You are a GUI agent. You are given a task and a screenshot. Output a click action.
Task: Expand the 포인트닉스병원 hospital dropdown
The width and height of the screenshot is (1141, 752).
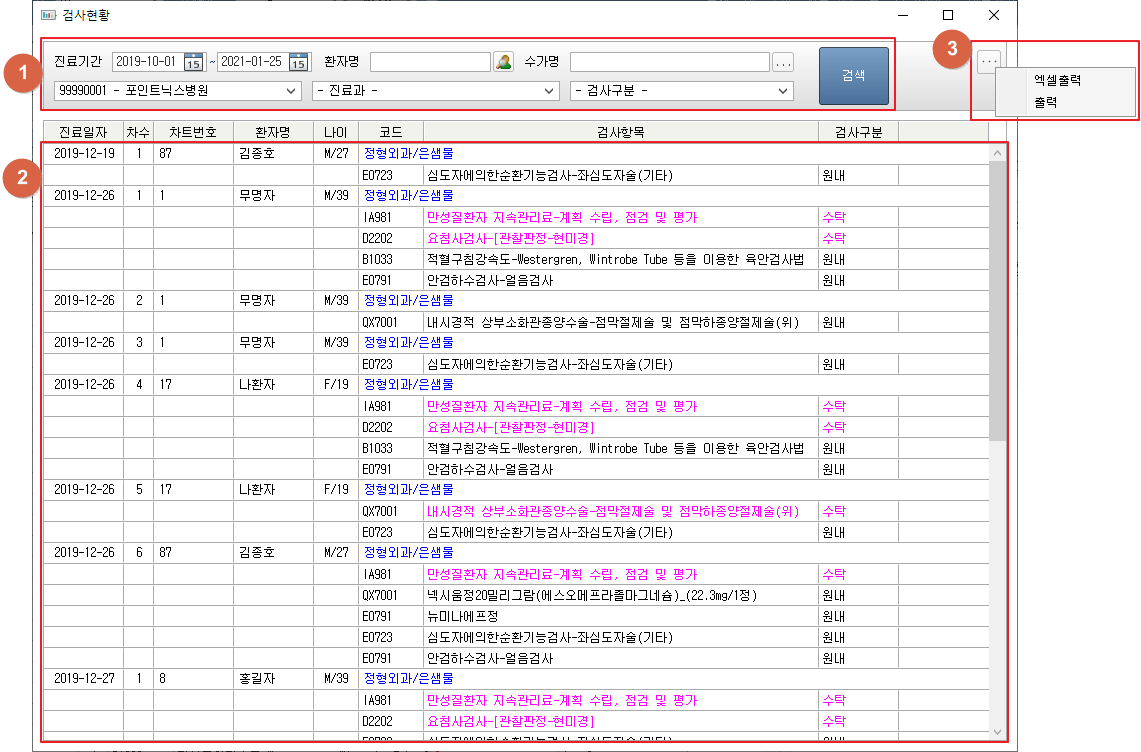[178, 91]
